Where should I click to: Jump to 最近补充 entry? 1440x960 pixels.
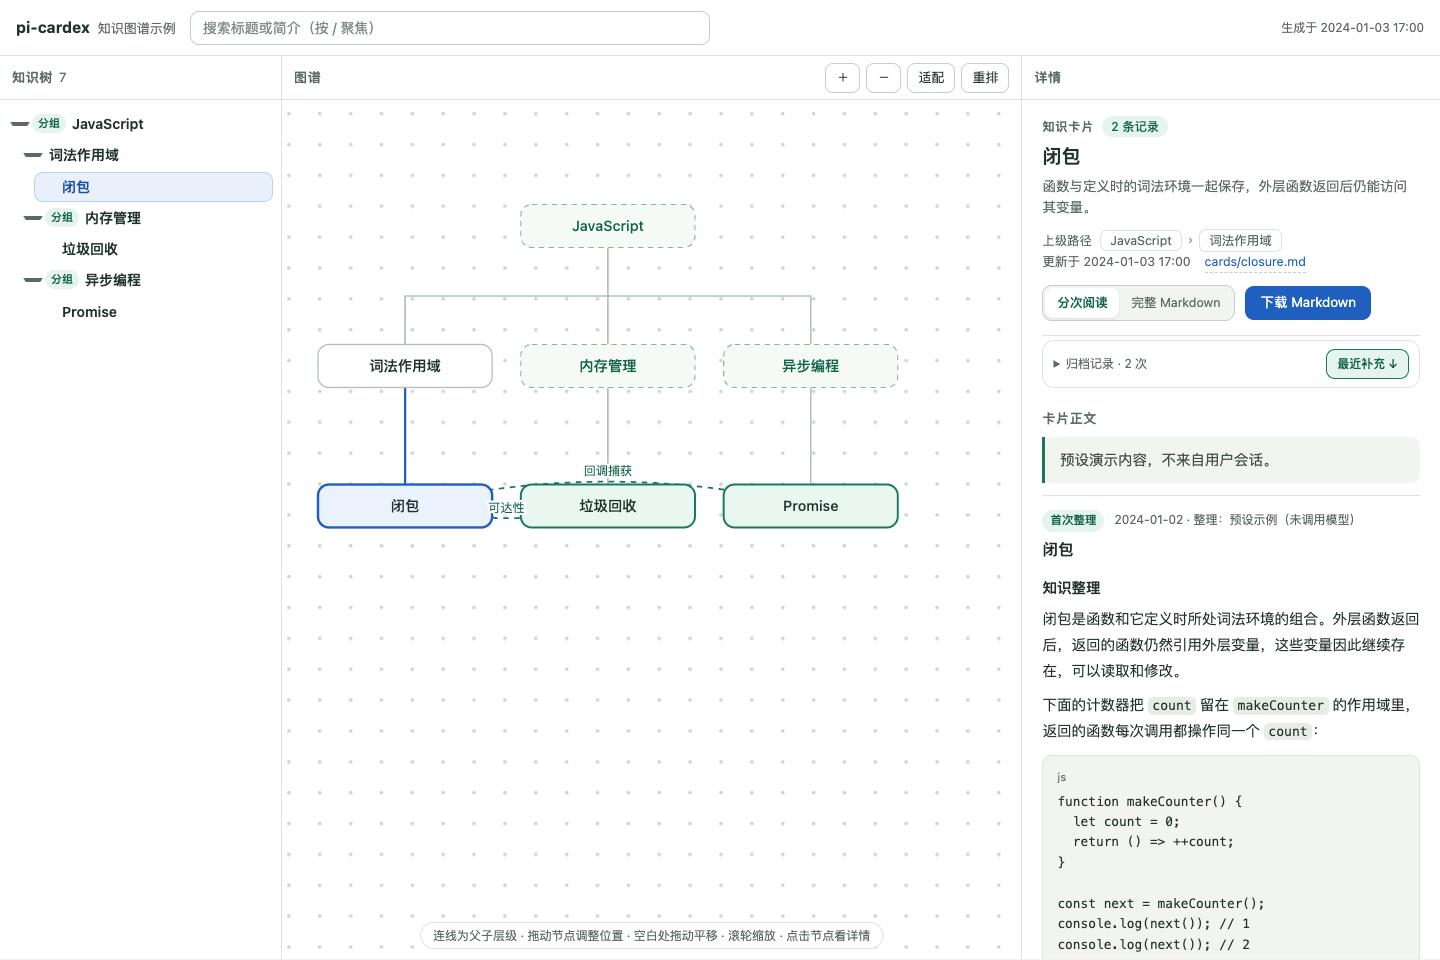click(x=1367, y=364)
